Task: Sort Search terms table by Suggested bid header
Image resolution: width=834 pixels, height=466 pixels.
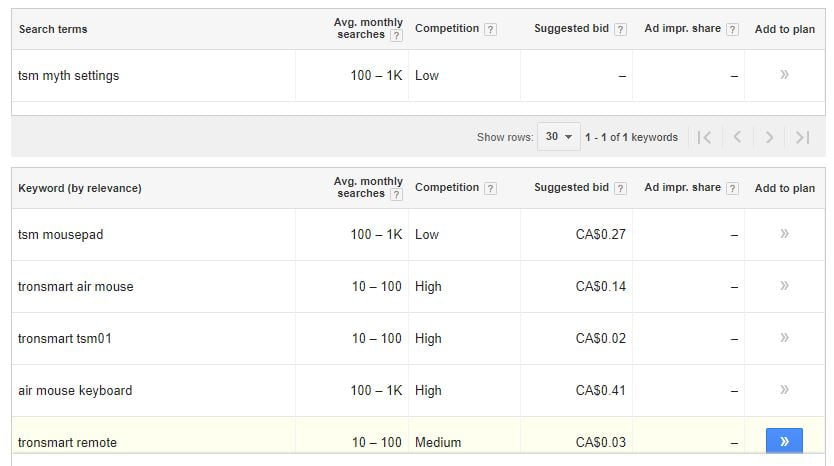Action: (571, 28)
